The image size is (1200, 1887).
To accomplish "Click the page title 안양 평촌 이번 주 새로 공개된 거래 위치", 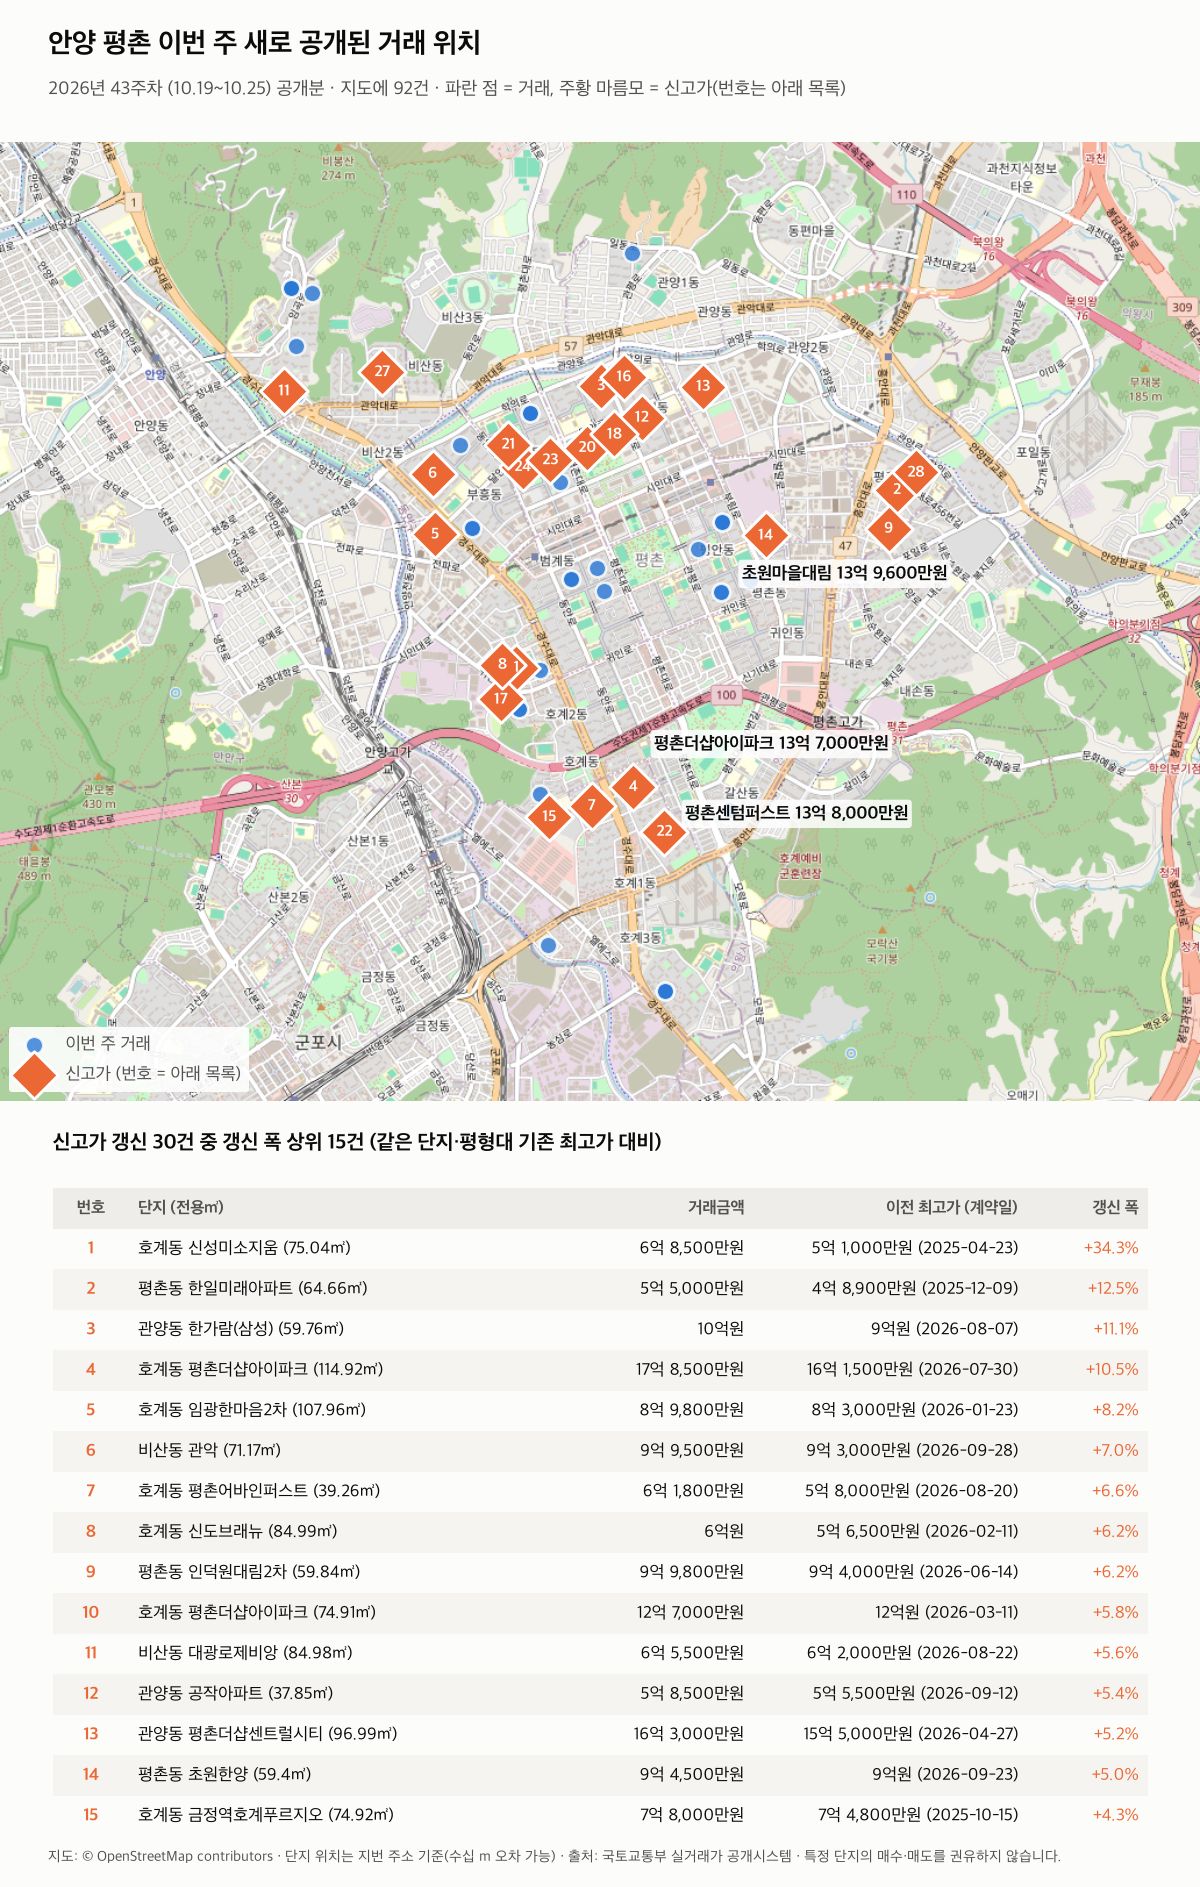I will (x=265, y=43).
